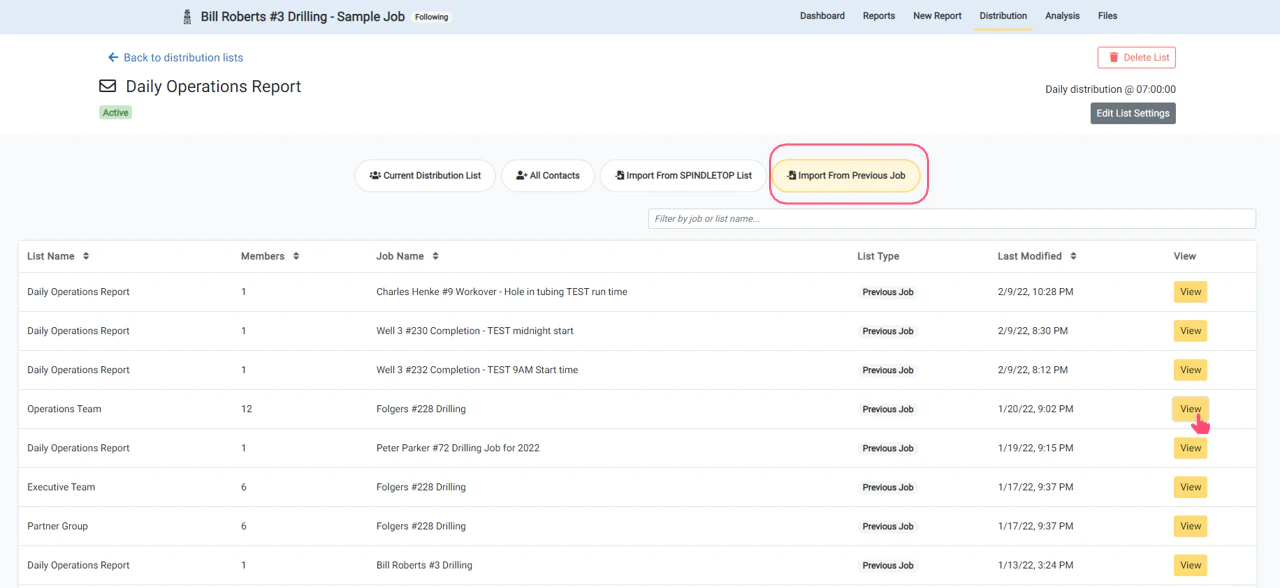Open Job Name column sort arrows

coord(438,256)
